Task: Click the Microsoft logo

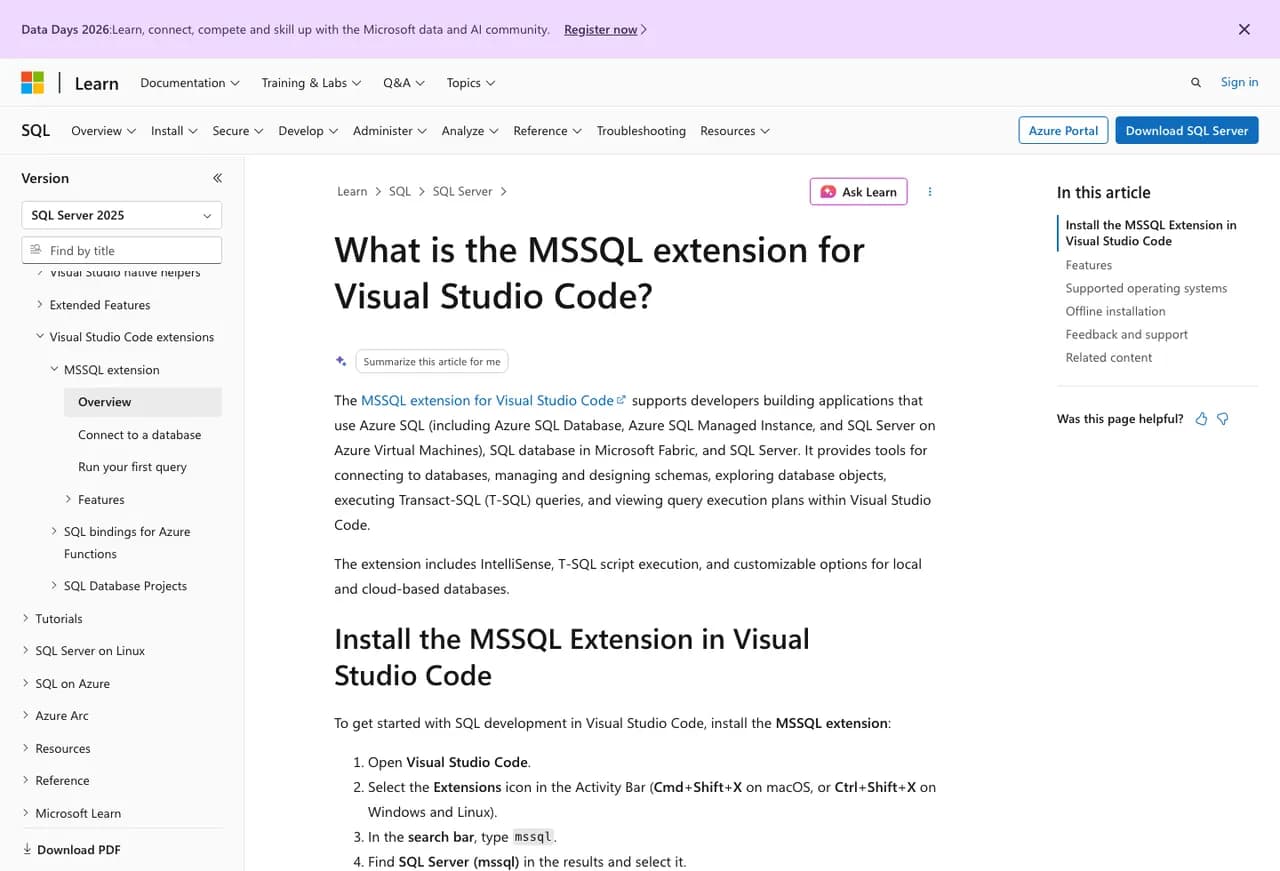Action: pos(33,83)
